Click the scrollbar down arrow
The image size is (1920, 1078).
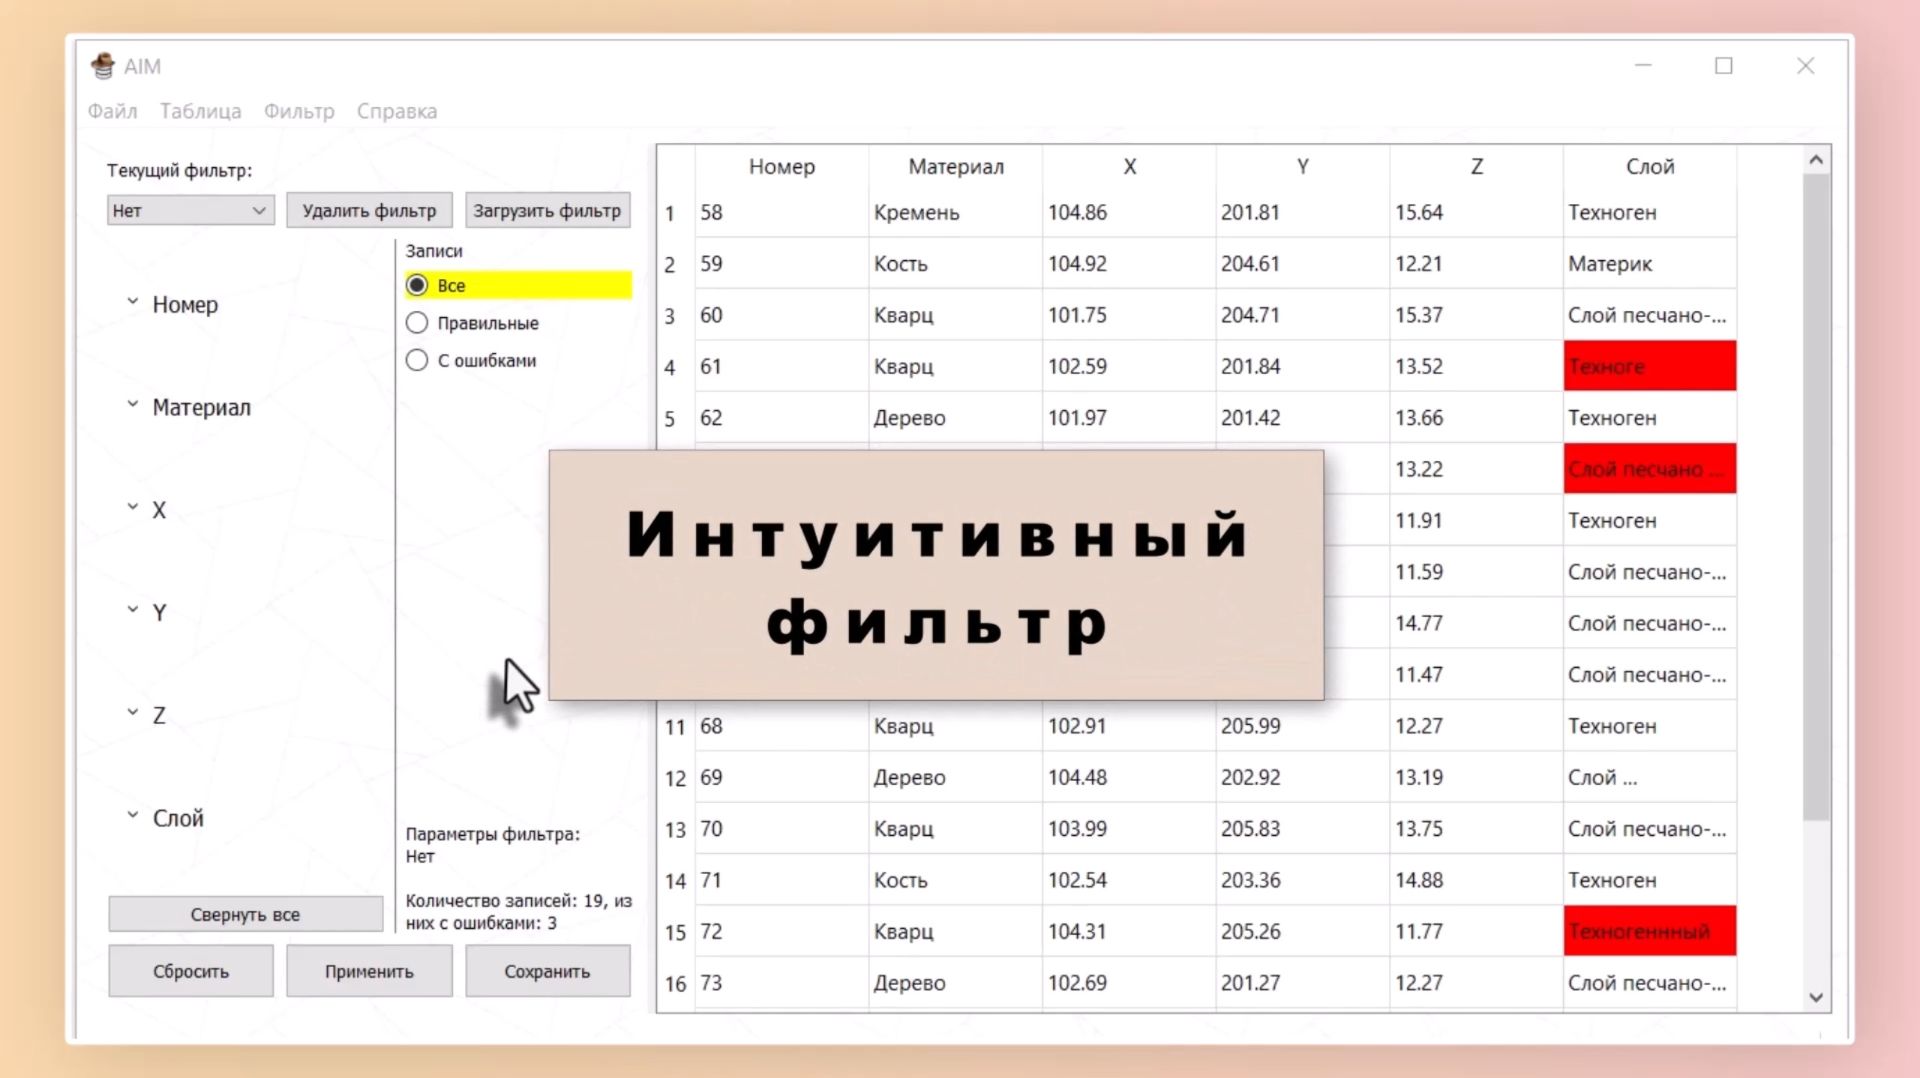(1816, 997)
